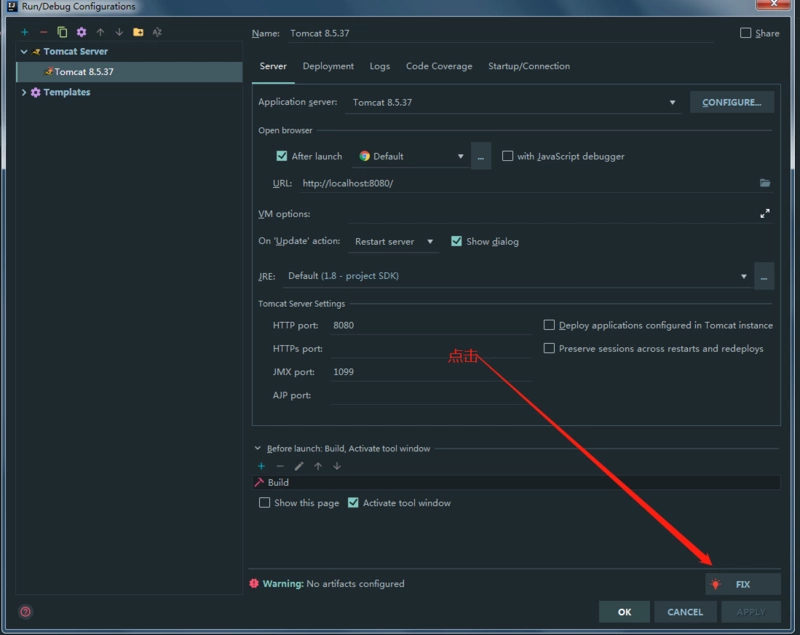Image resolution: width=800 pixels, height=635 pixels.
Task: Open the Startup/Connection tab
Action: (x=528, y=66)
